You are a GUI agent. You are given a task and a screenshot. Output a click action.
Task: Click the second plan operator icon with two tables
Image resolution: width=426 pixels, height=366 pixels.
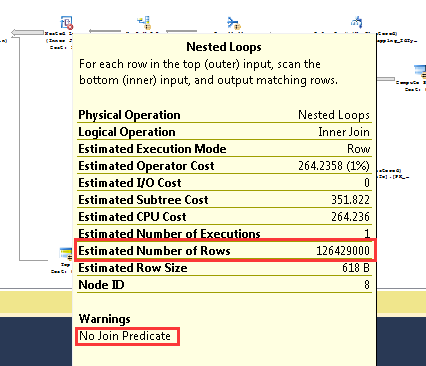(144, 23)
